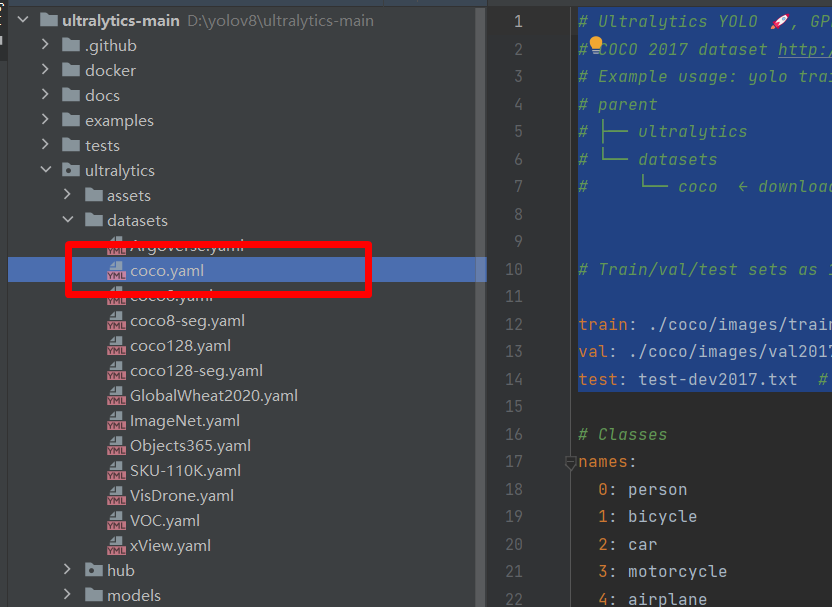This screenshot has width=832, height=607.
Task: Click the word 'datasets' on line 6
Action: (x=678, y=159)
